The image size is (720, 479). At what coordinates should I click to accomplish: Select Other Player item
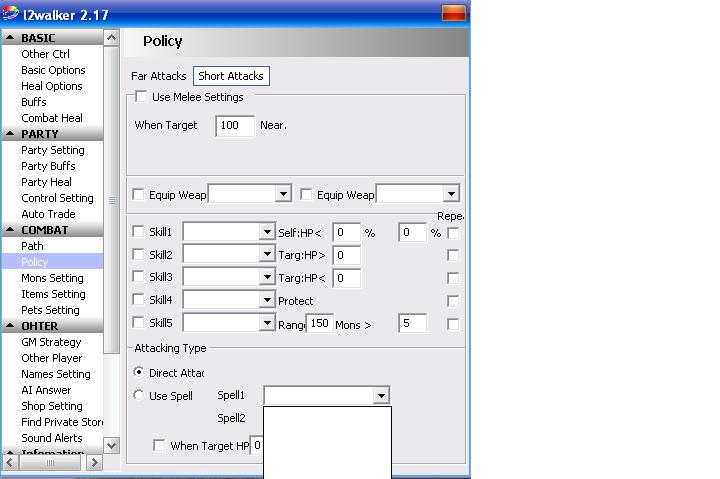coord(51,358)
